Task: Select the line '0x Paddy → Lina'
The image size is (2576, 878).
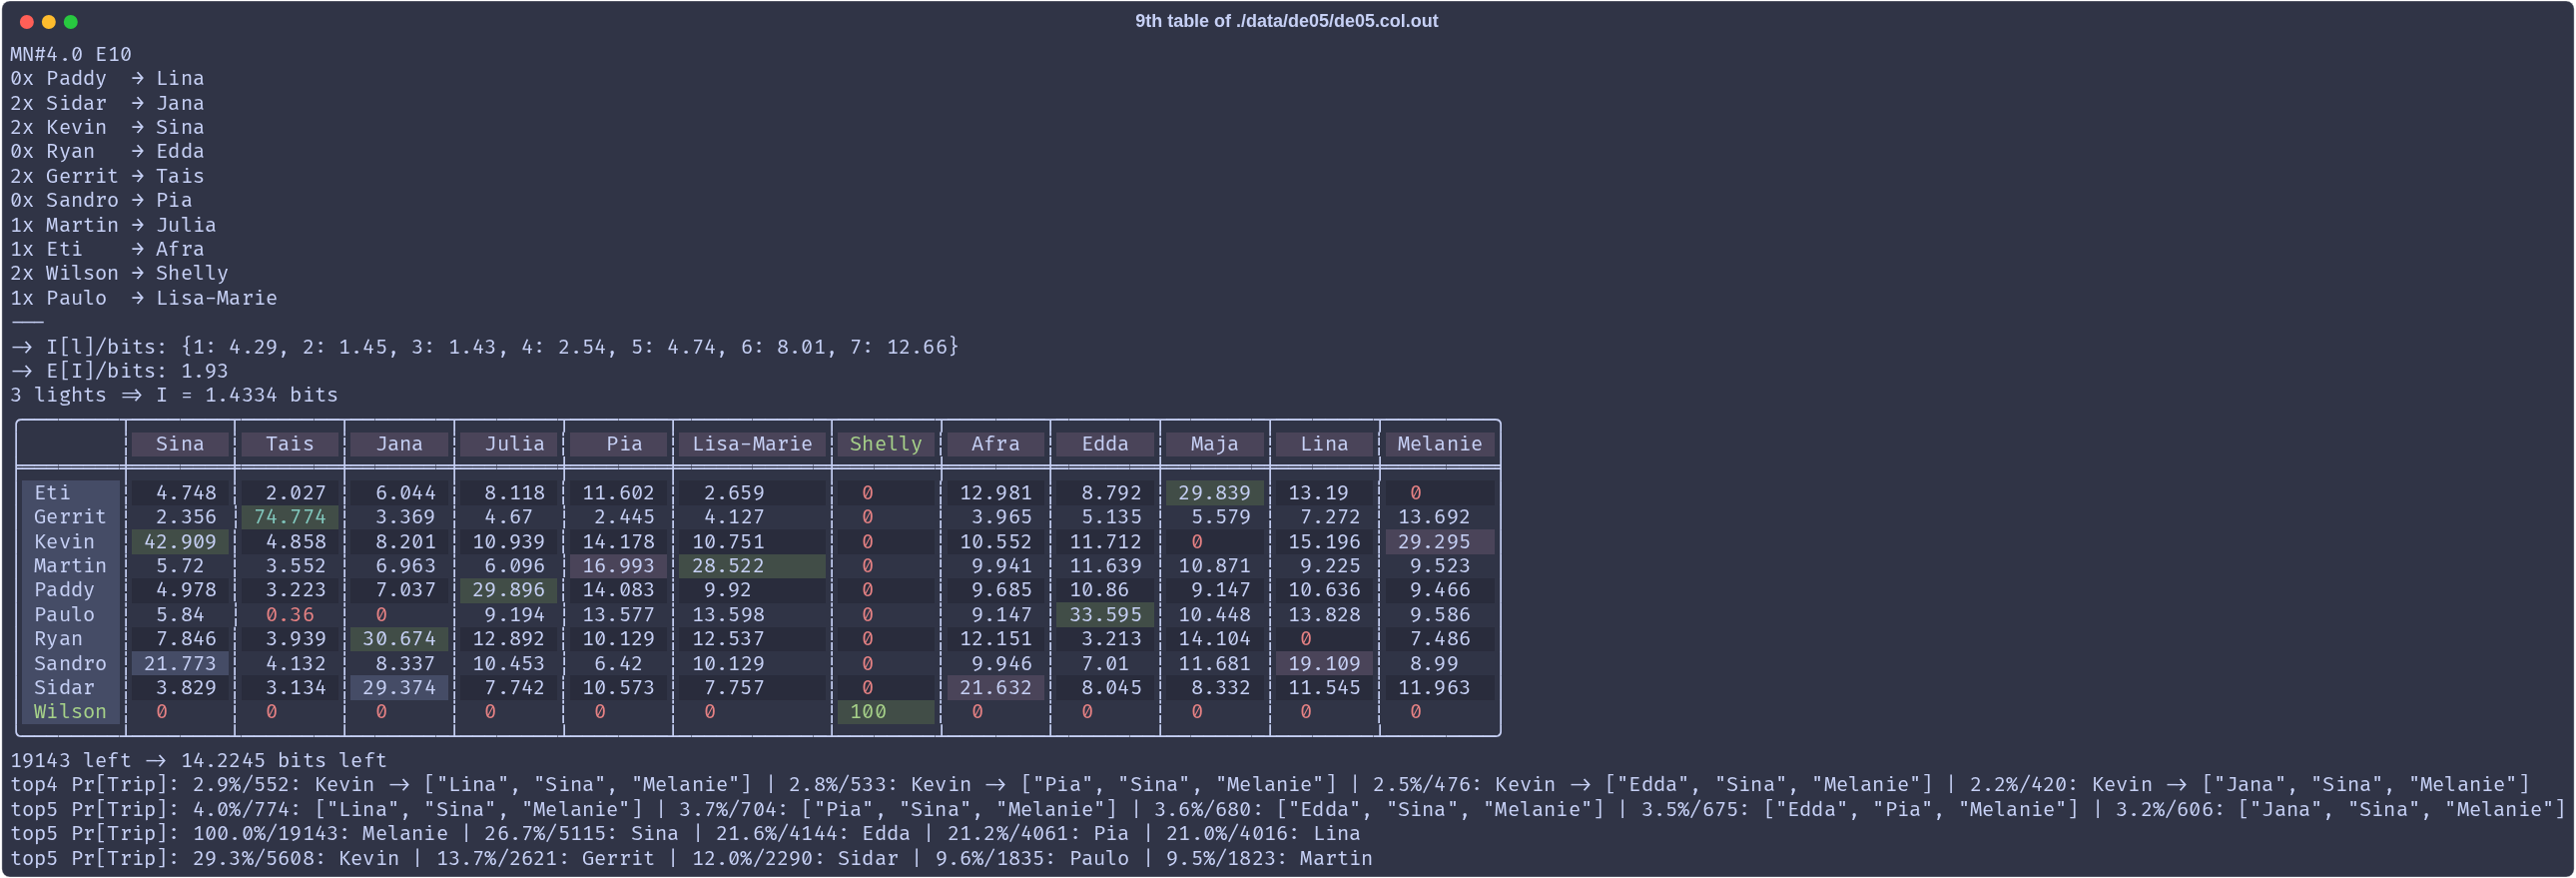Action: click(x=107, y=78)
